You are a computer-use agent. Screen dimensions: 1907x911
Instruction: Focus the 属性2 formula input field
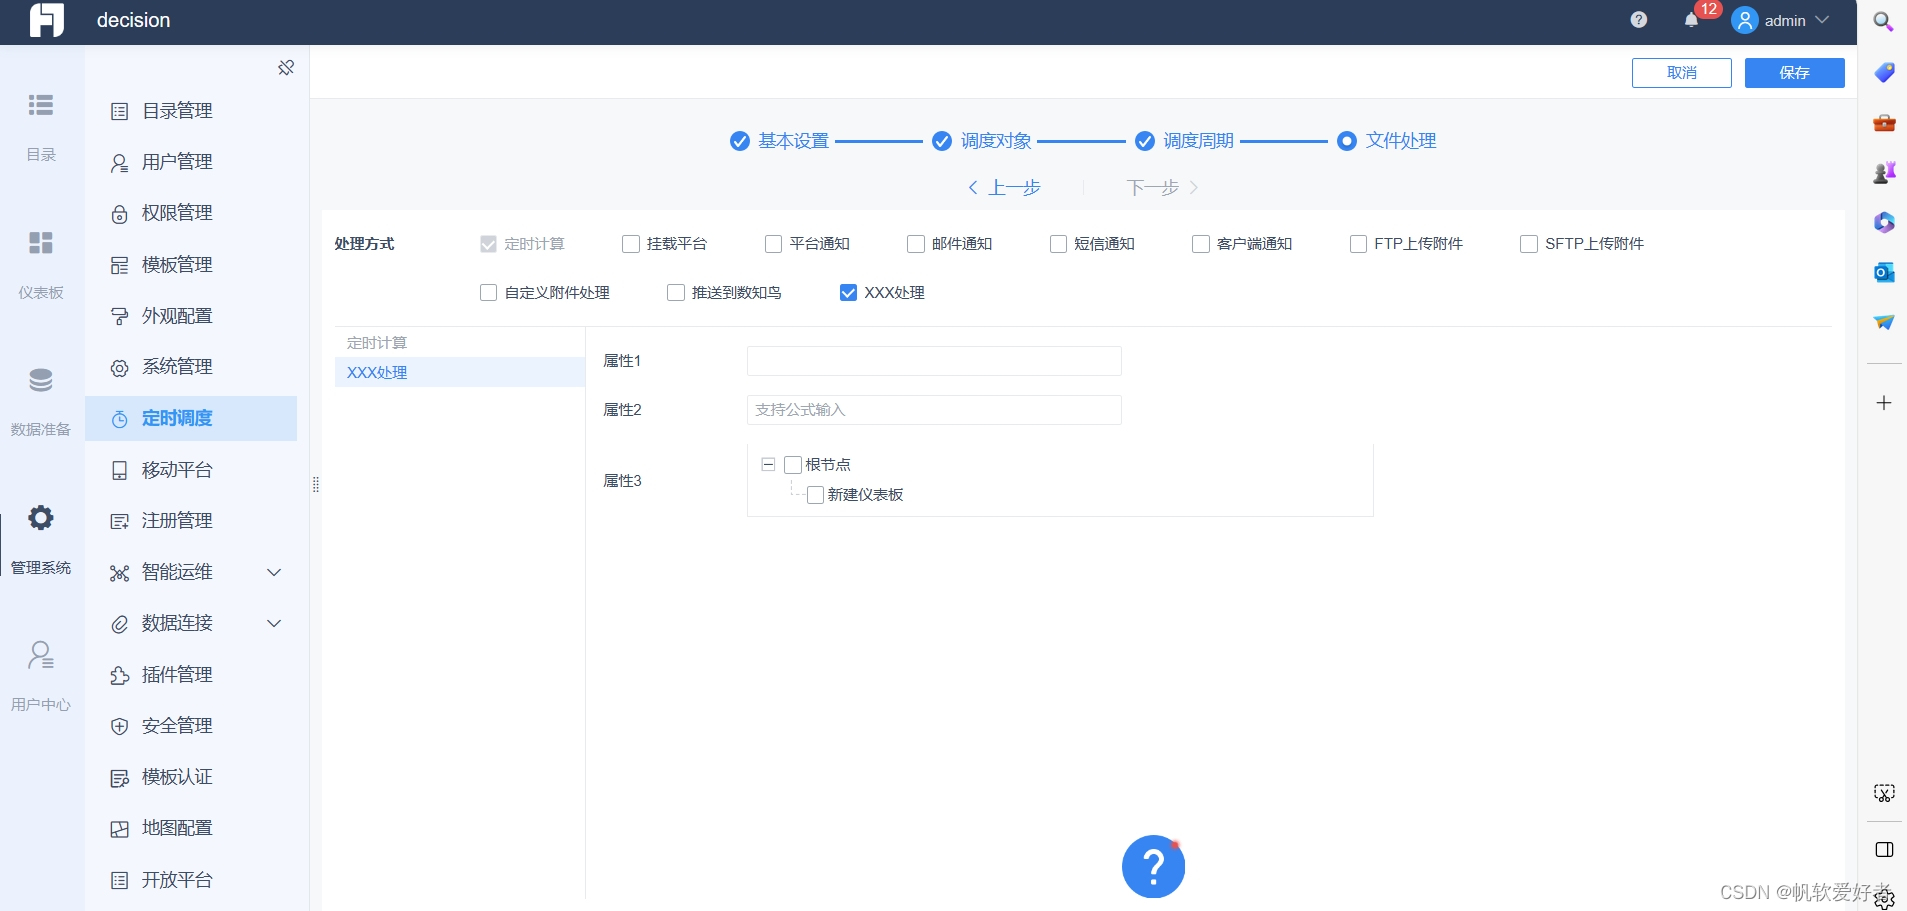pos(934,410)
